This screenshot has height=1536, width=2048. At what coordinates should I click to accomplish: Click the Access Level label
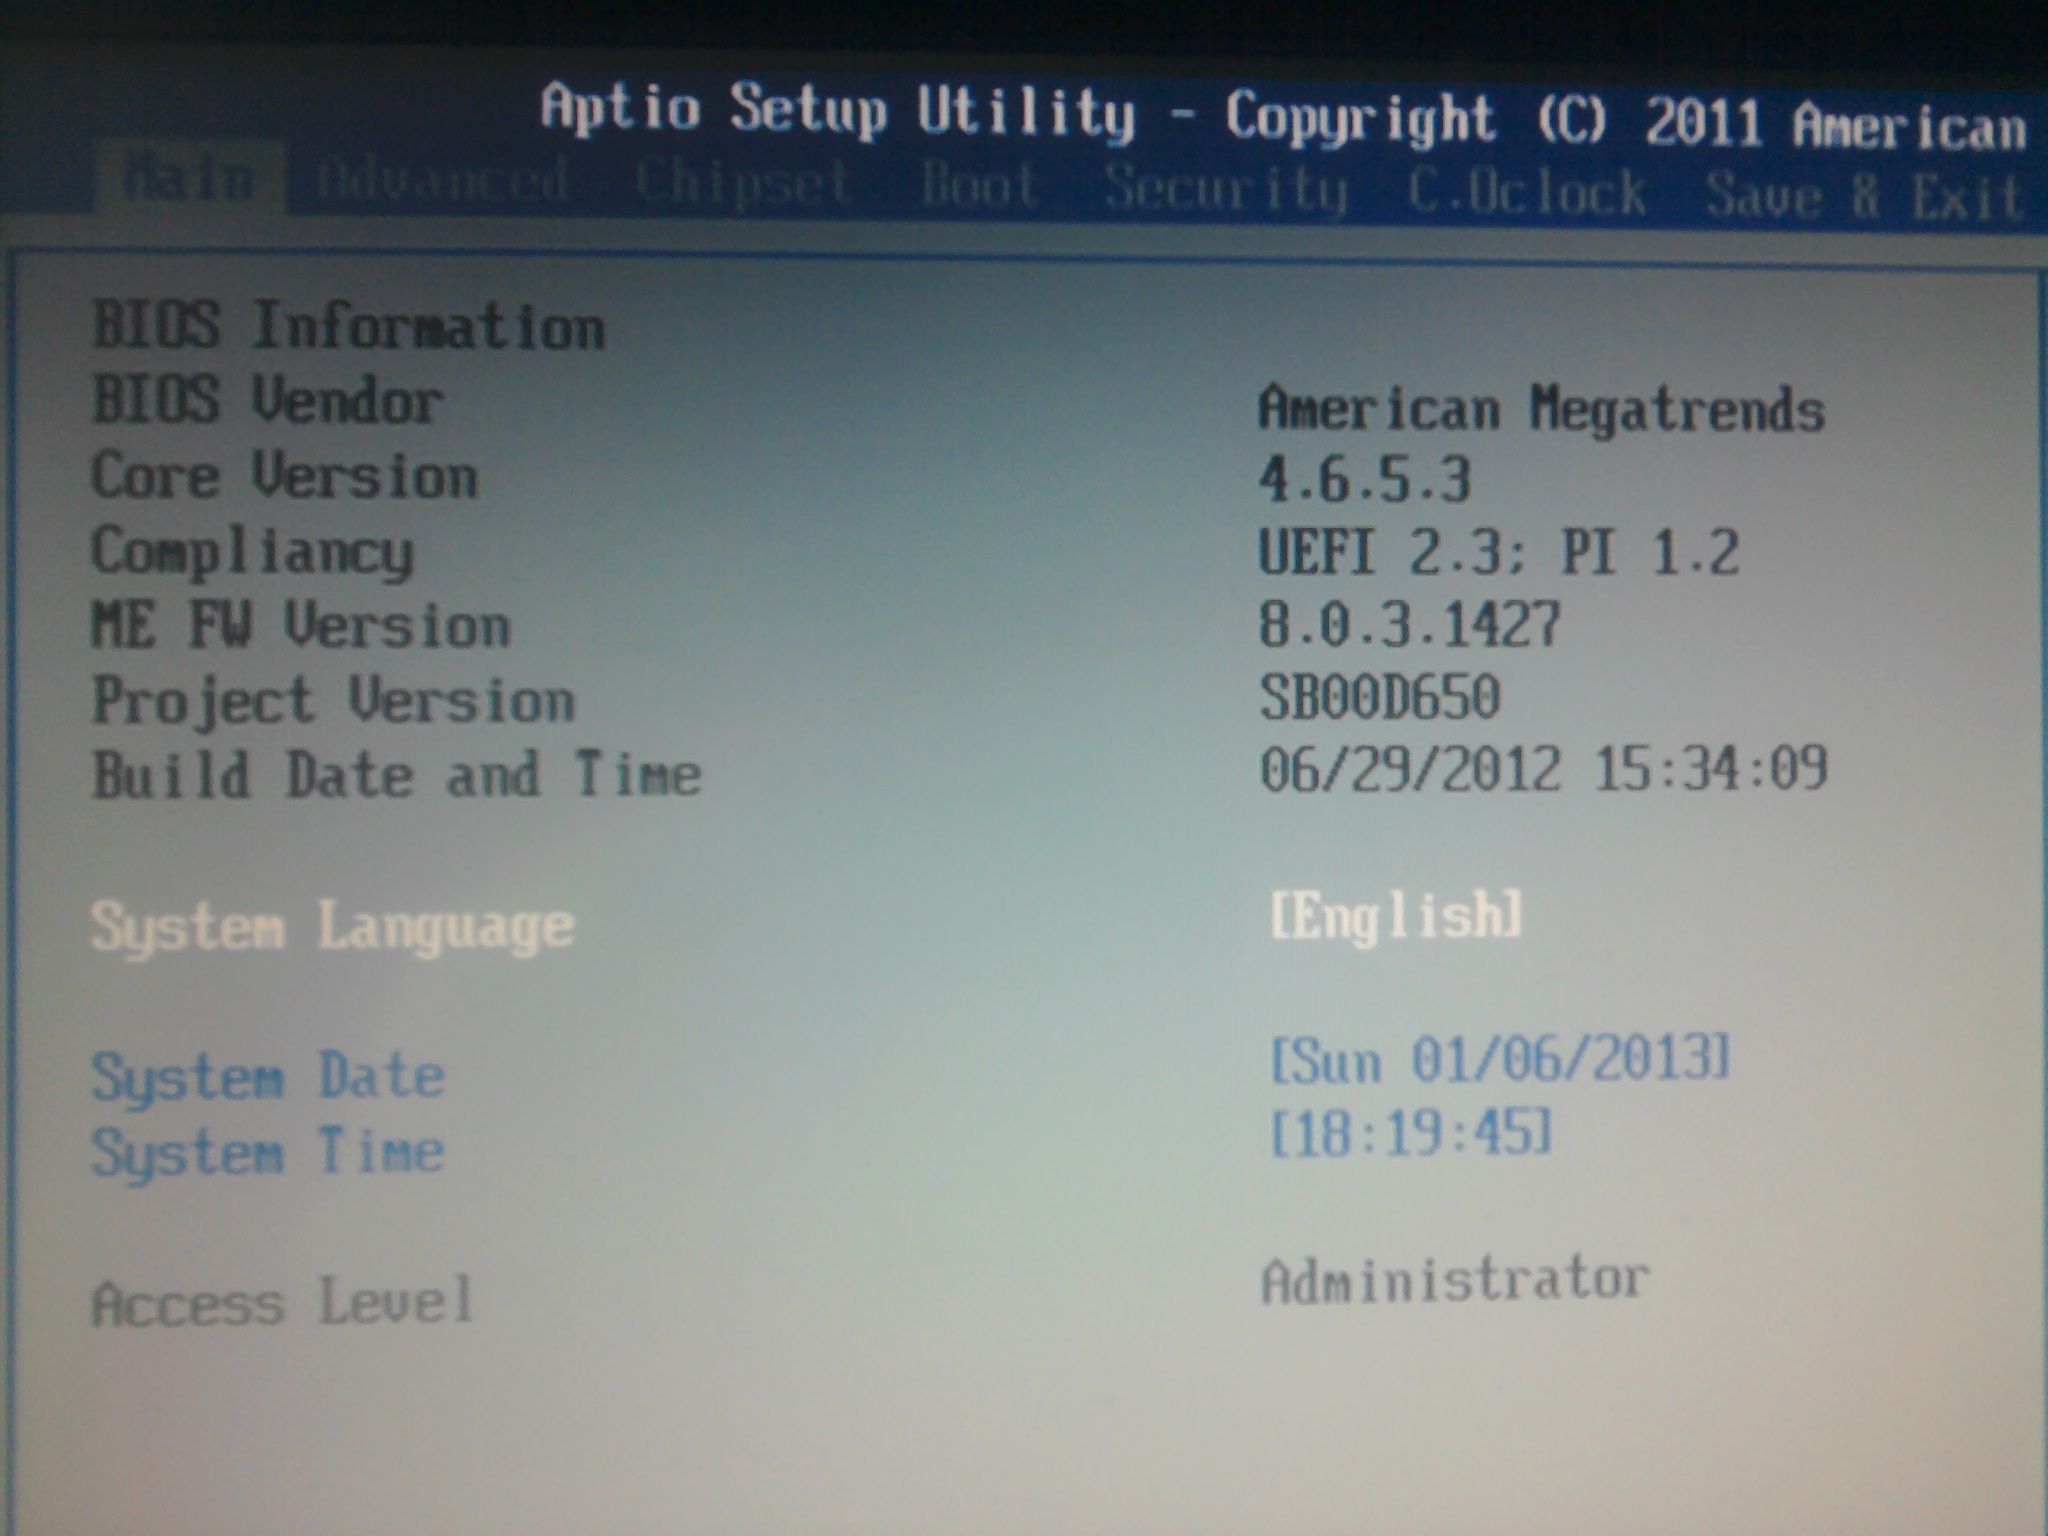click(282, 1303)
